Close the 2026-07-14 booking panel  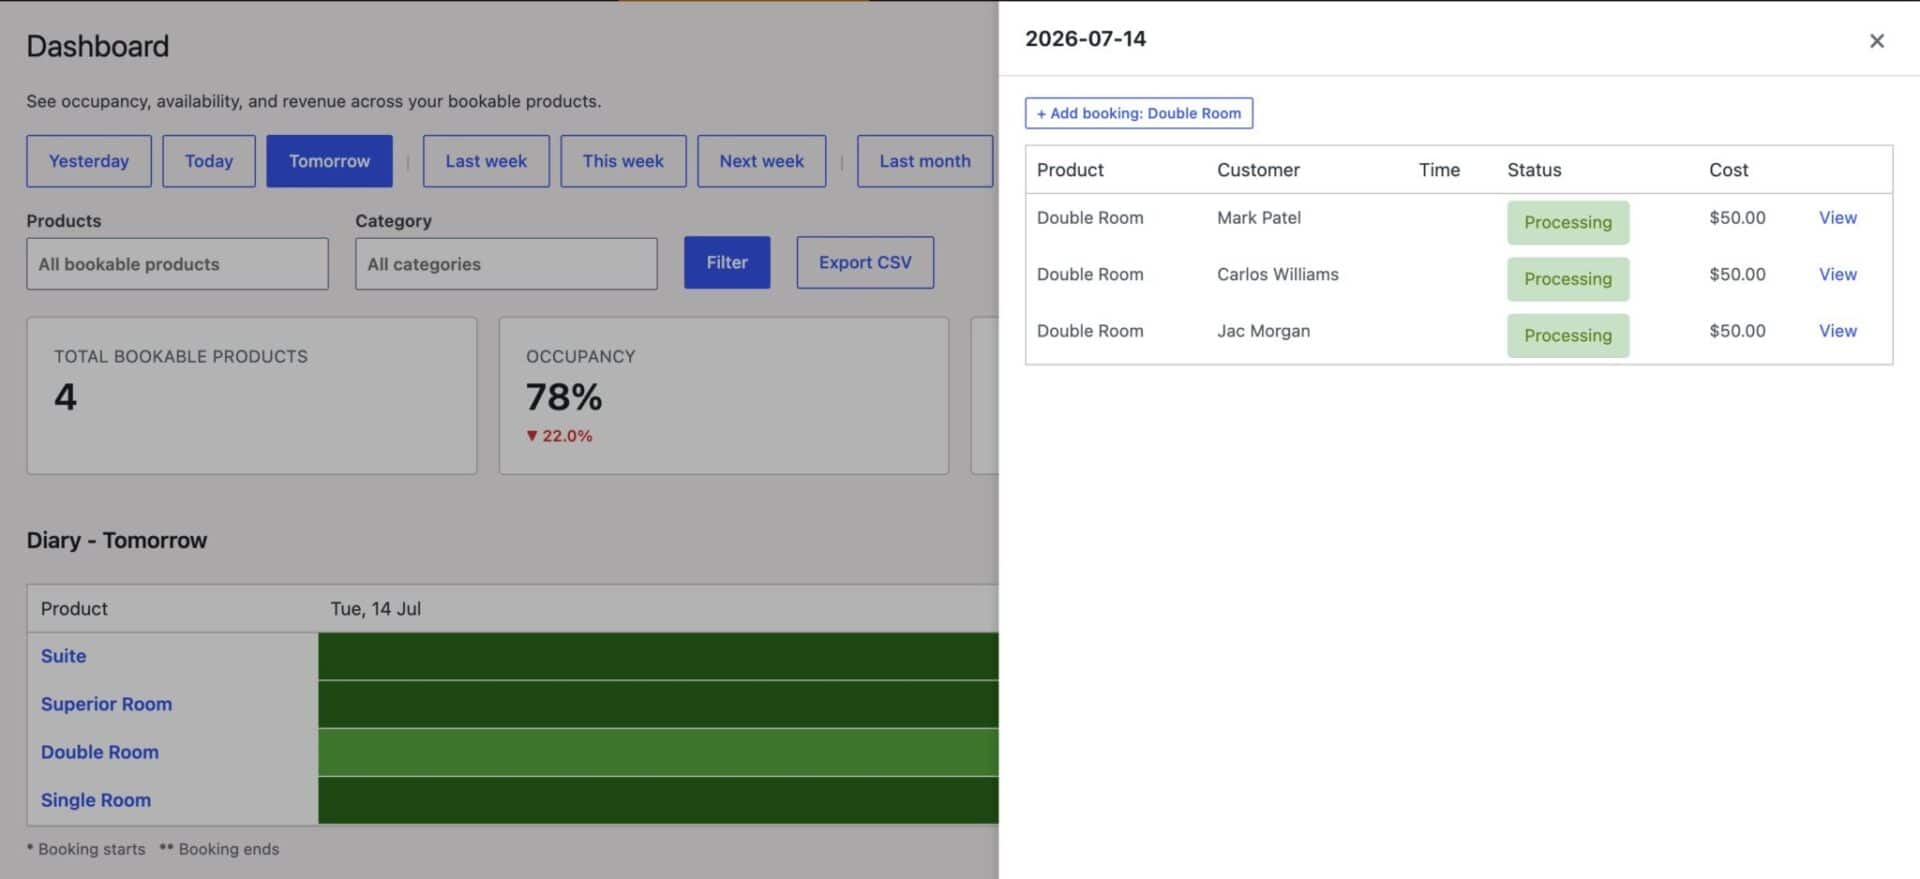coord(1876,40)
